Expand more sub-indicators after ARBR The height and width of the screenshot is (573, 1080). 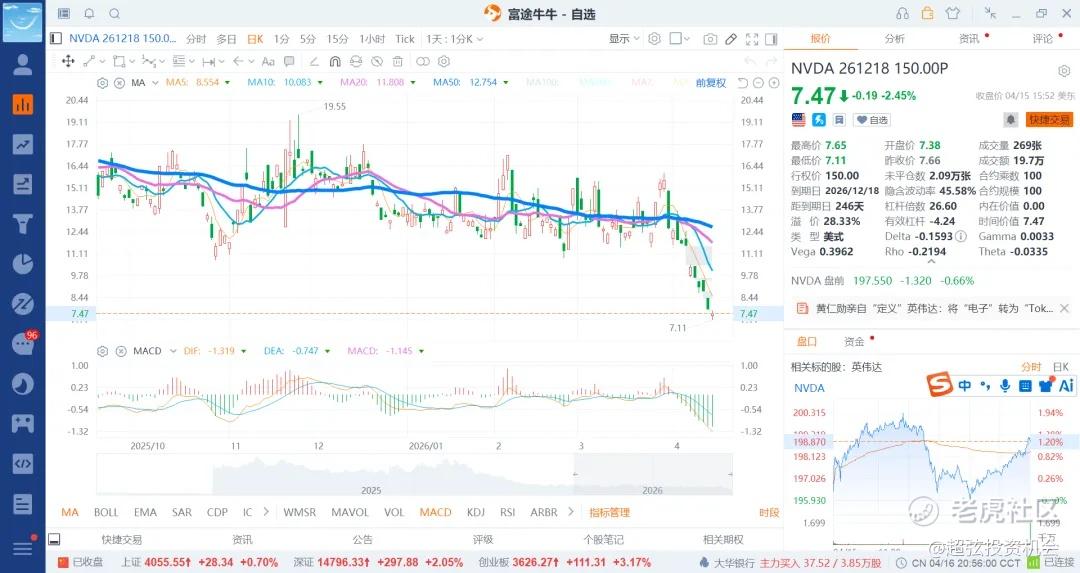coord(570,512)
